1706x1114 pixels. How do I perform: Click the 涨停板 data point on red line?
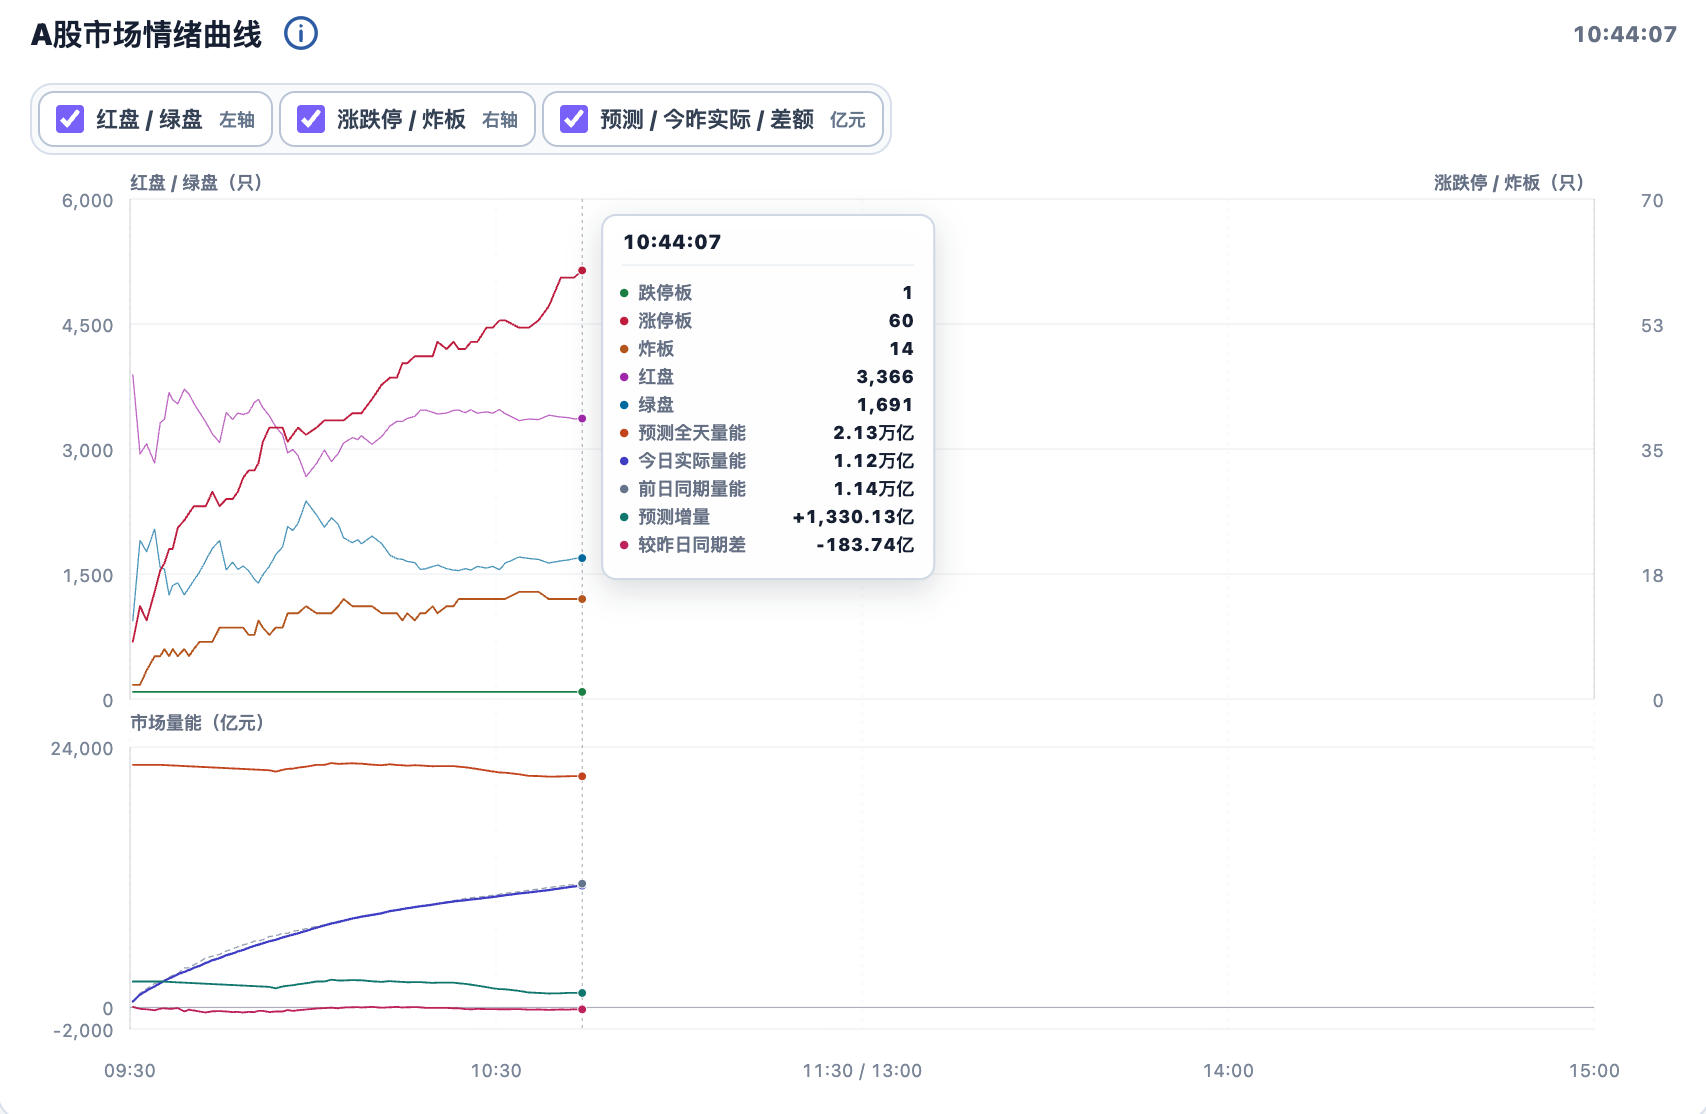click(x=582, y=271)
